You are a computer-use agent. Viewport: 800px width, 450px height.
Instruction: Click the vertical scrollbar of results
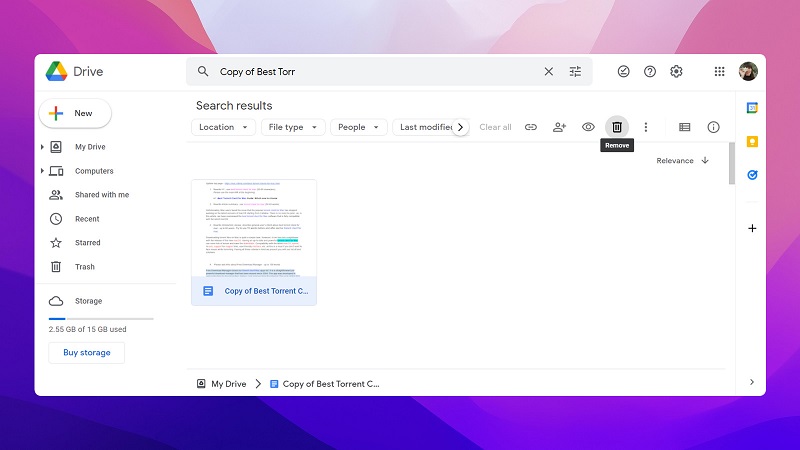(x=732, y=163)
